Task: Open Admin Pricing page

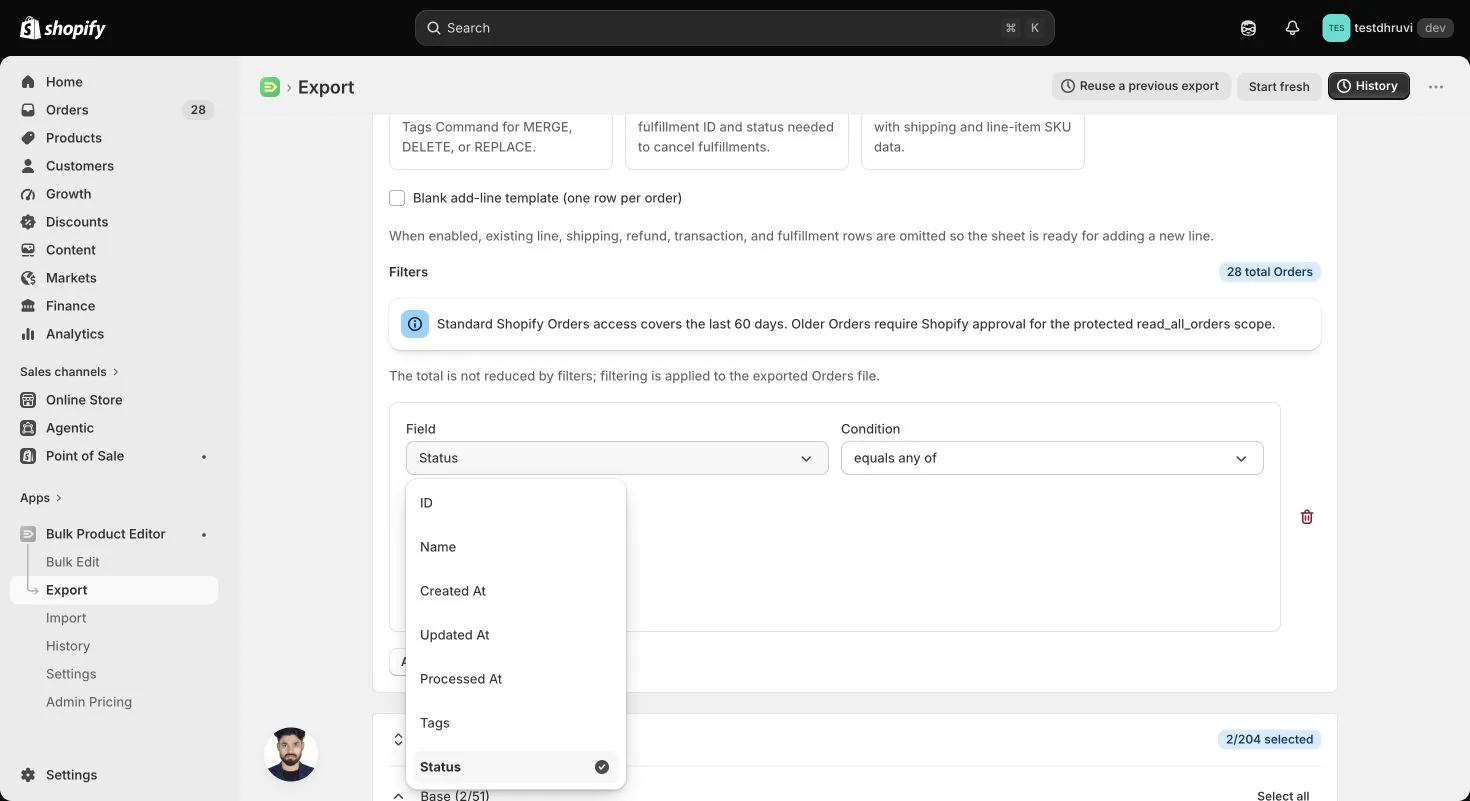Action: point(89,702)
